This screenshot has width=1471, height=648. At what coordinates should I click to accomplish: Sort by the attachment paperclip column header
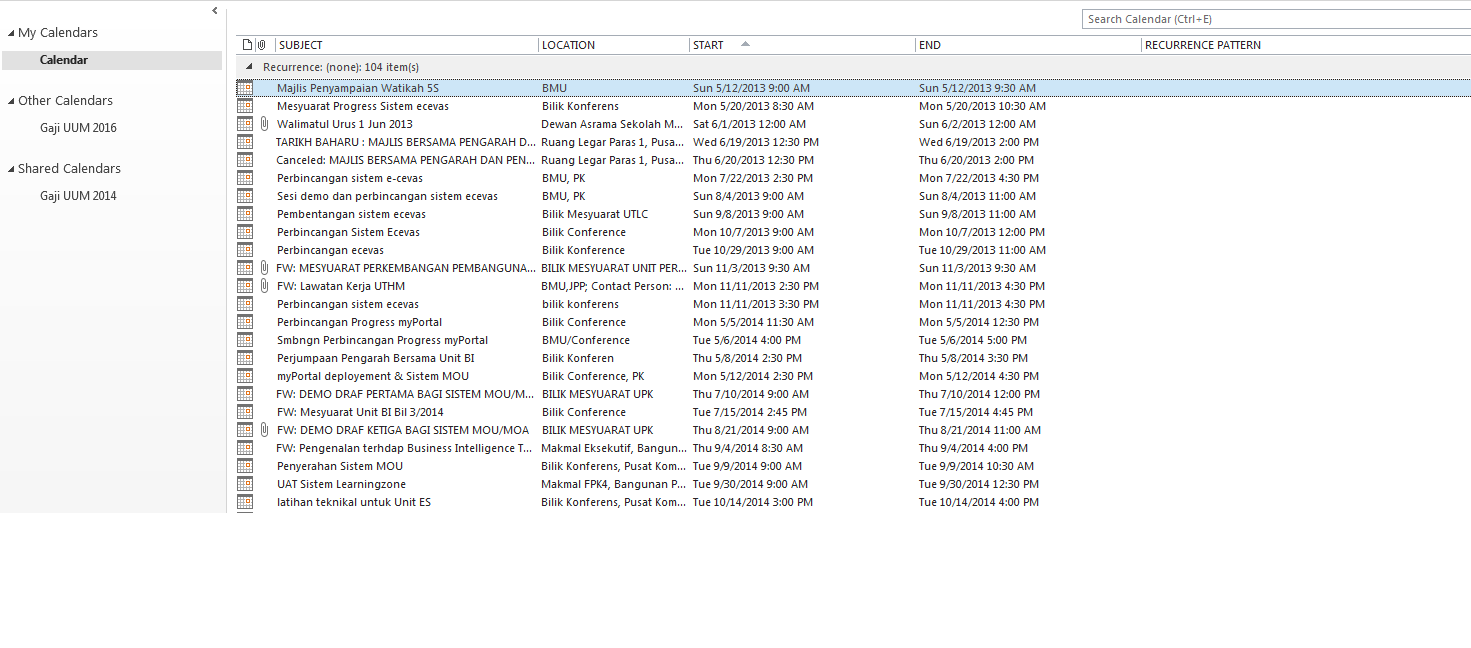262,45
